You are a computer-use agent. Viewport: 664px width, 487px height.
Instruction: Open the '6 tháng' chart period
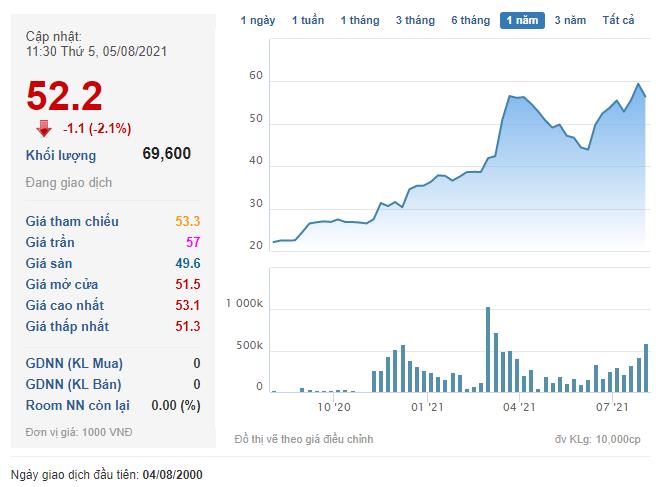470,20
